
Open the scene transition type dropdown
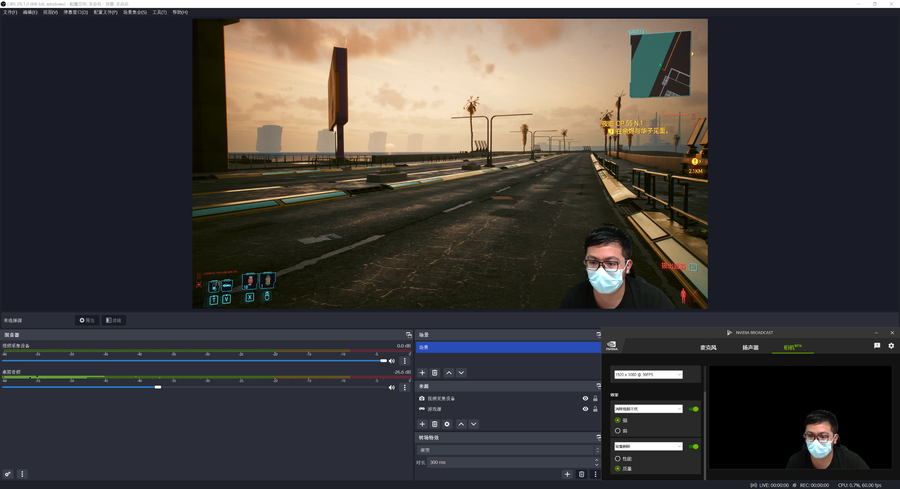pyautogui.click(x=507, y=450)
